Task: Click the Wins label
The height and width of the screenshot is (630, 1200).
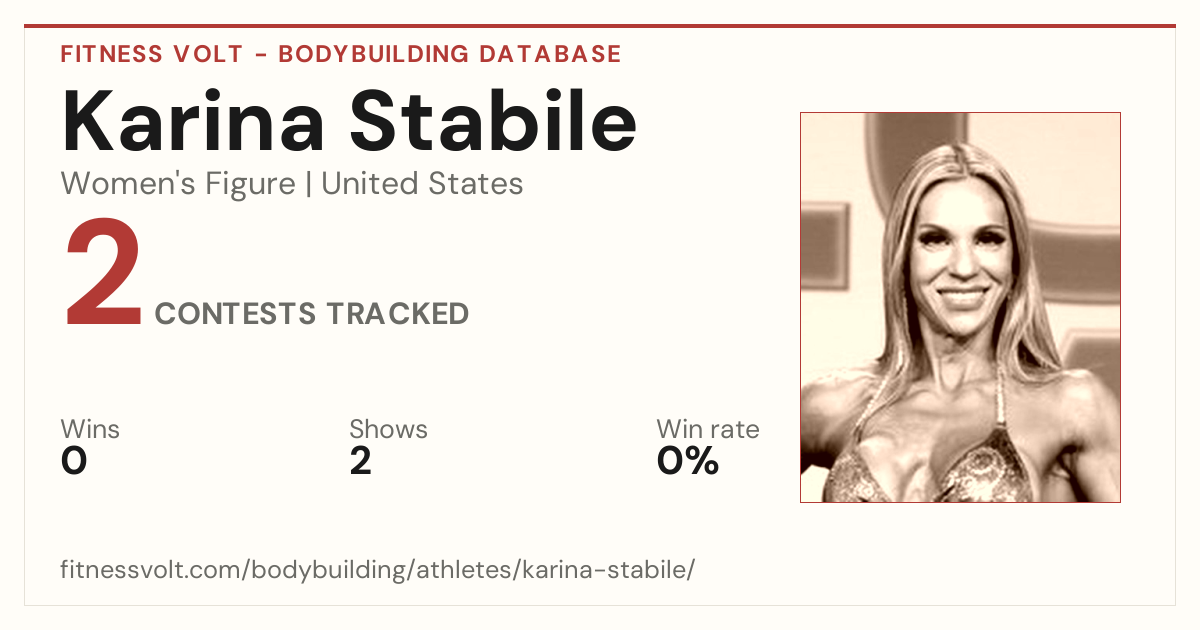Action: [x=90, y=430]
